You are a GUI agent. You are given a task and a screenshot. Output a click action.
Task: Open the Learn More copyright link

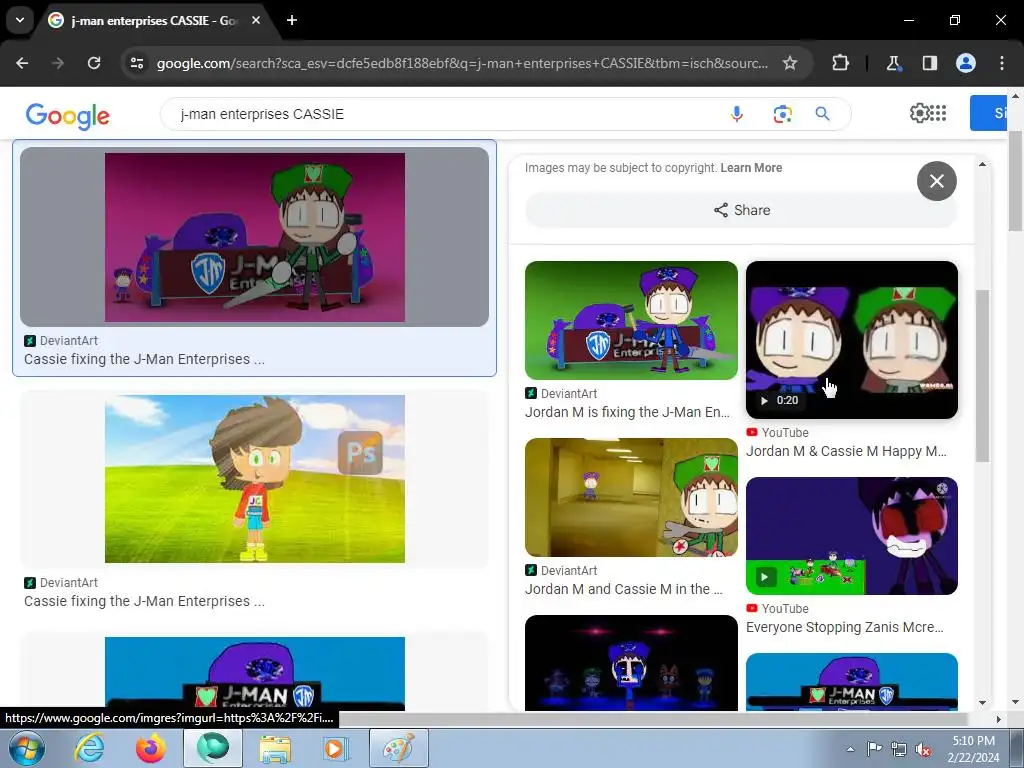click(x=751, y=168)
